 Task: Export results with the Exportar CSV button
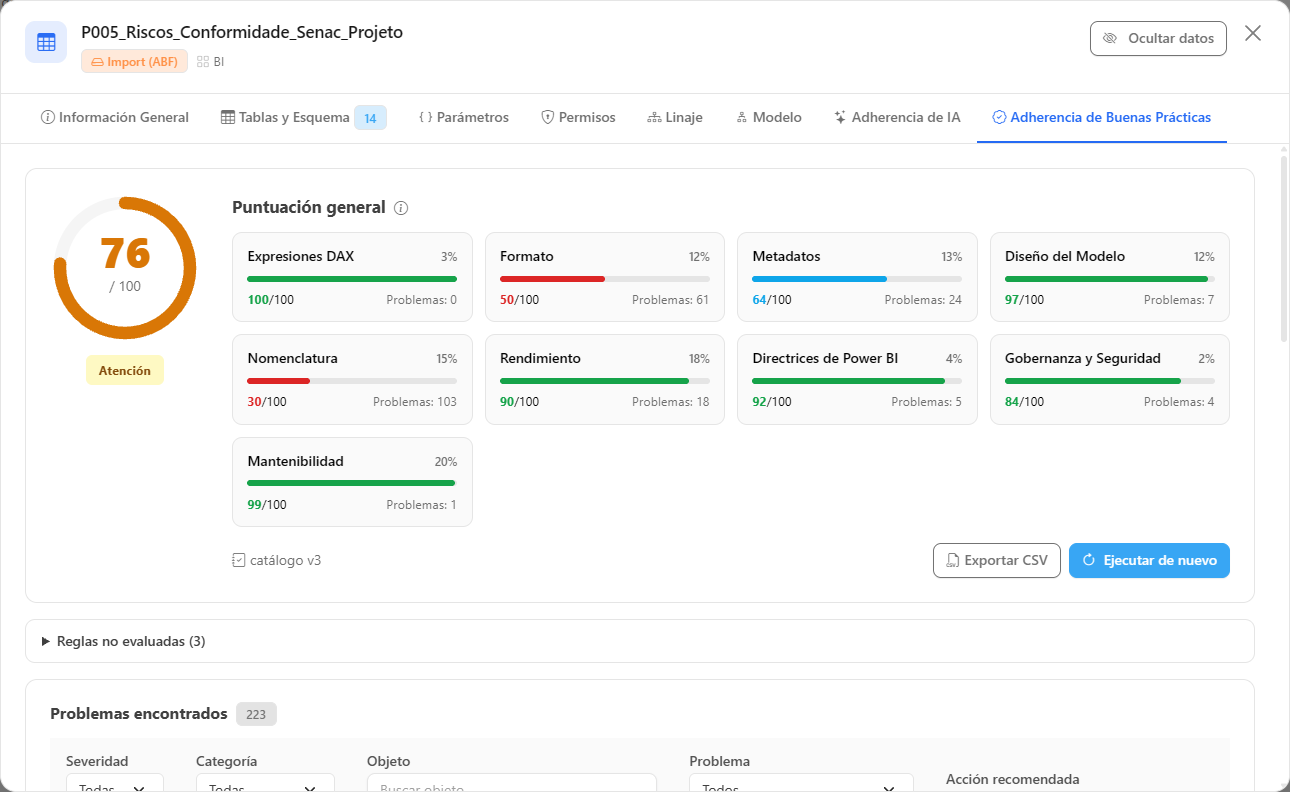tap(997, 561)
